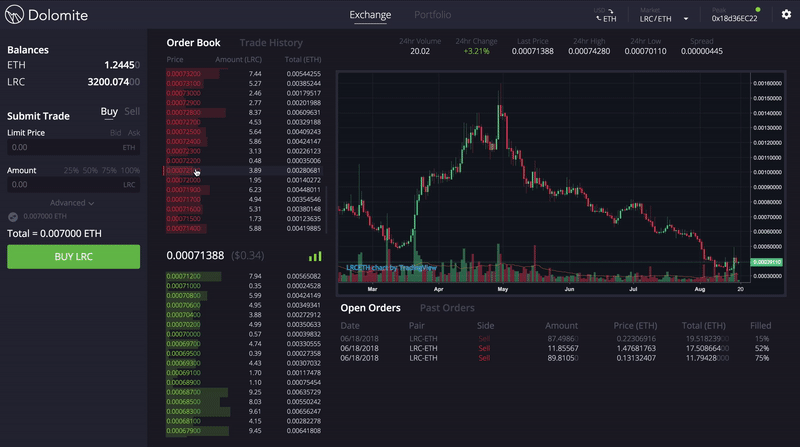Click the last price 0.00071388 in the order book

pos(195,256)
